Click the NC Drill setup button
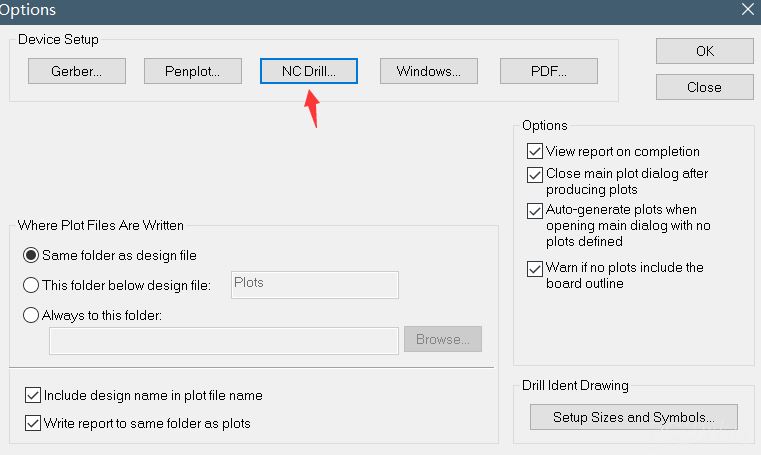Image resolution: width=761 pixels, height=455 pixels. tap(309, 71)
